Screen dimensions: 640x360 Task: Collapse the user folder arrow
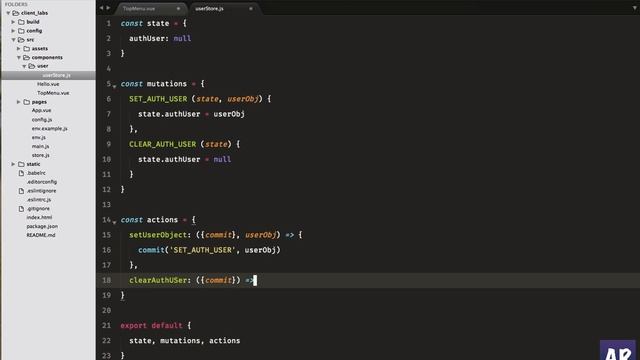24,66
